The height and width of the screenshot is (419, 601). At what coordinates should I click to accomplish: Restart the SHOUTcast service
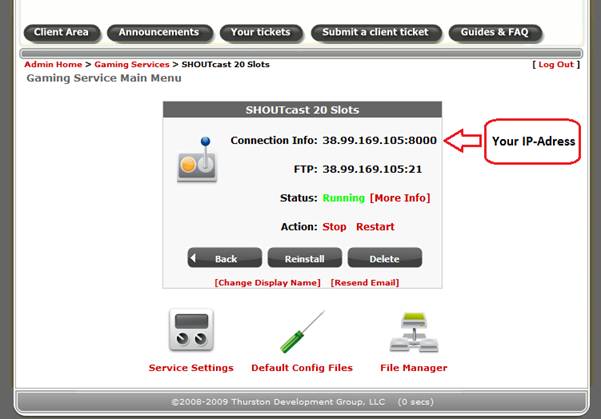point(375,227)
